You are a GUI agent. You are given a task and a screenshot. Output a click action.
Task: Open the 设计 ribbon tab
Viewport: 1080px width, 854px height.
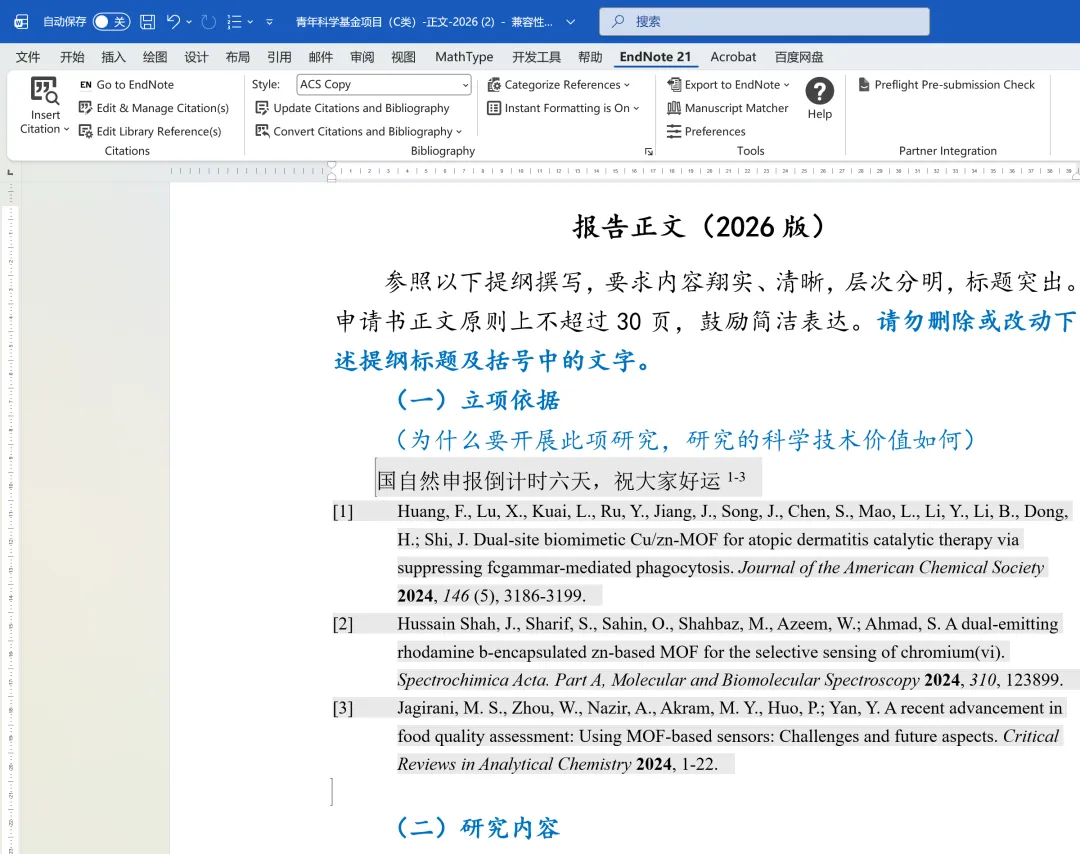[196, 57]
